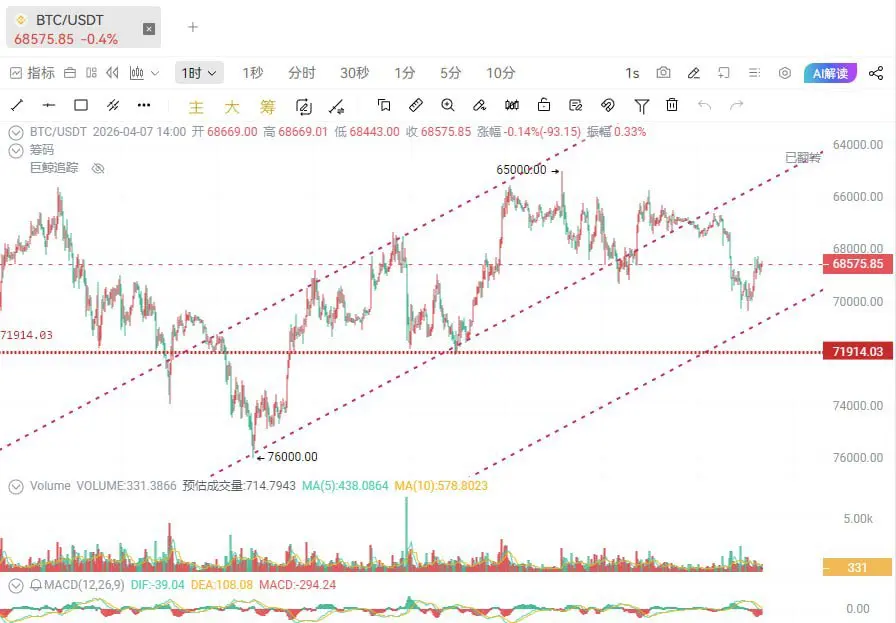This screenshot has width=896, height=623.
Task: Click the MA(5):438.0864 volume label
Action: click(345, 486)
